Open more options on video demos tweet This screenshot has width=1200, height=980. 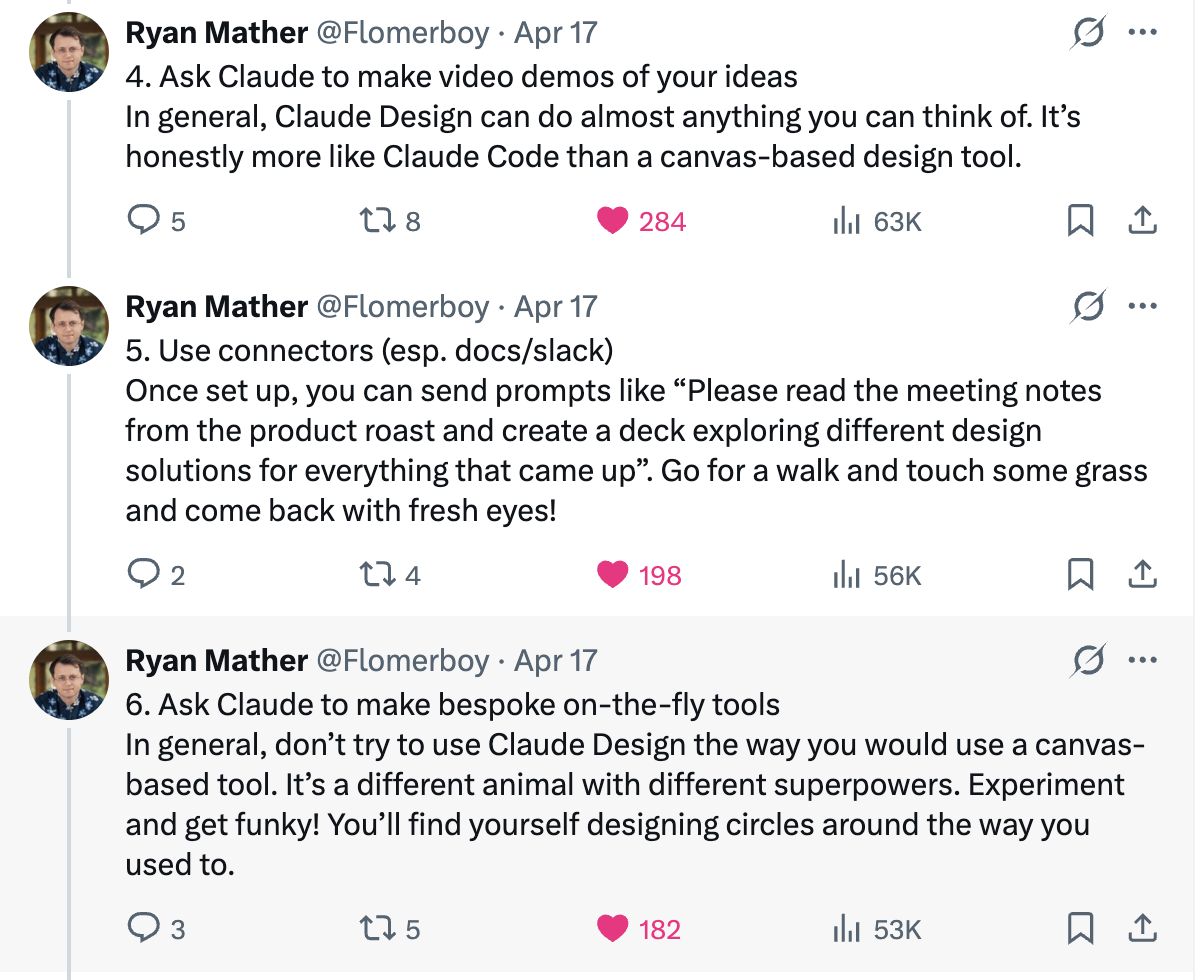click(1142, 32)
